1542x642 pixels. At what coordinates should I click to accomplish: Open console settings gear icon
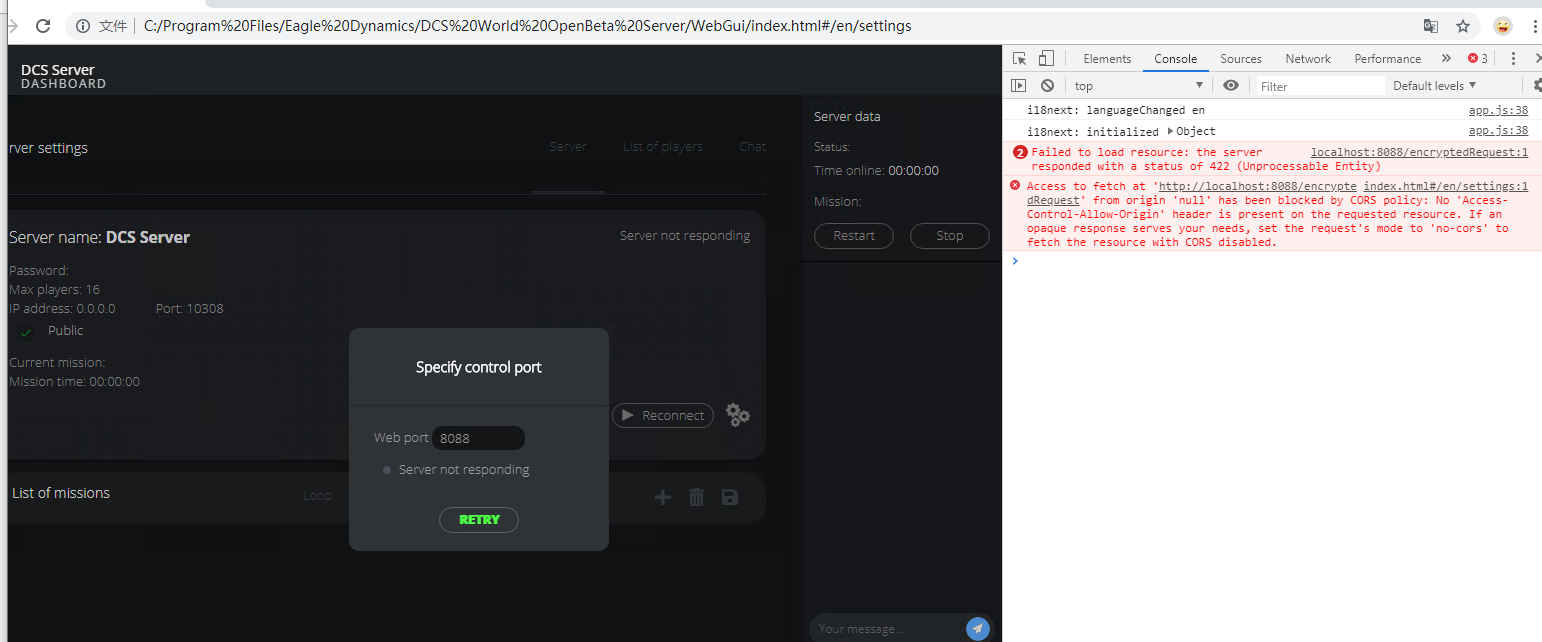tap(1537, 86)
